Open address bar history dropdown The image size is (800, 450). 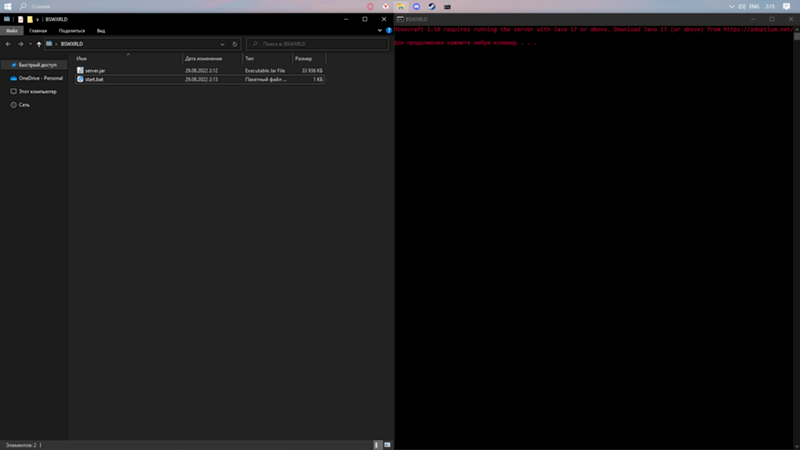point(222,44)
